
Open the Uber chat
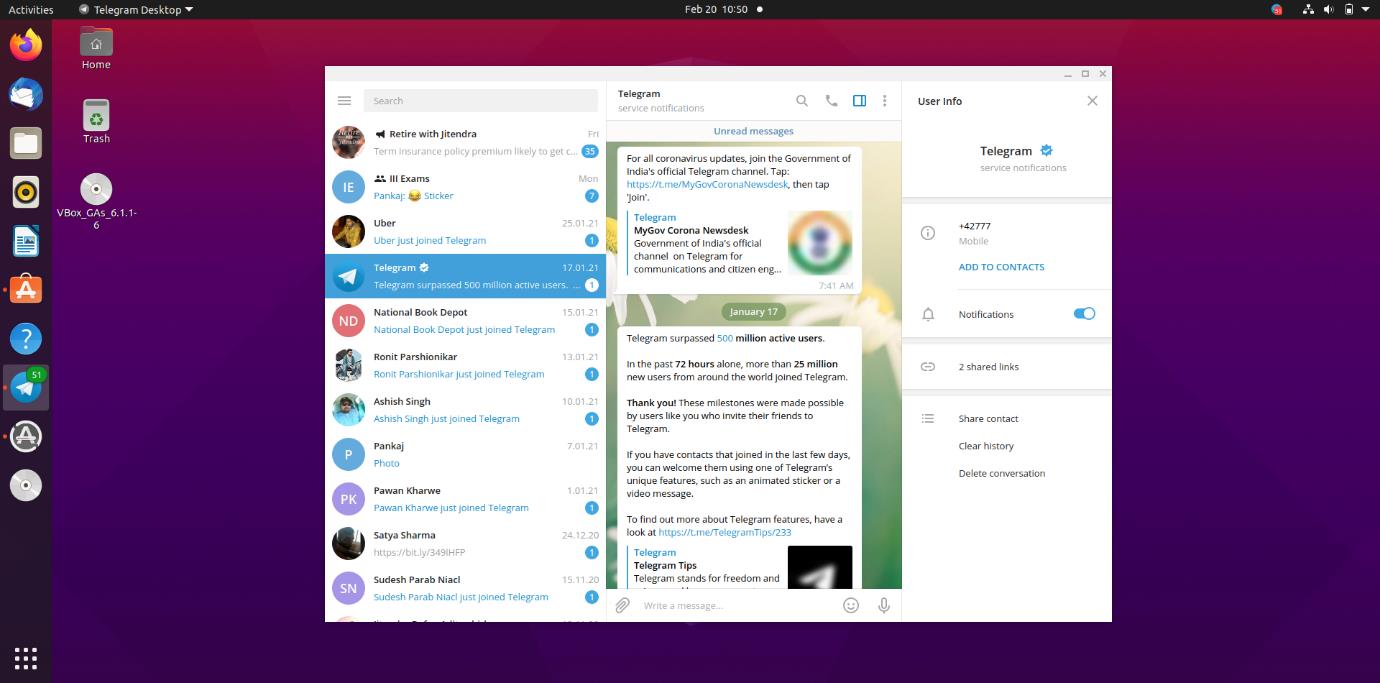click(465, 232)
